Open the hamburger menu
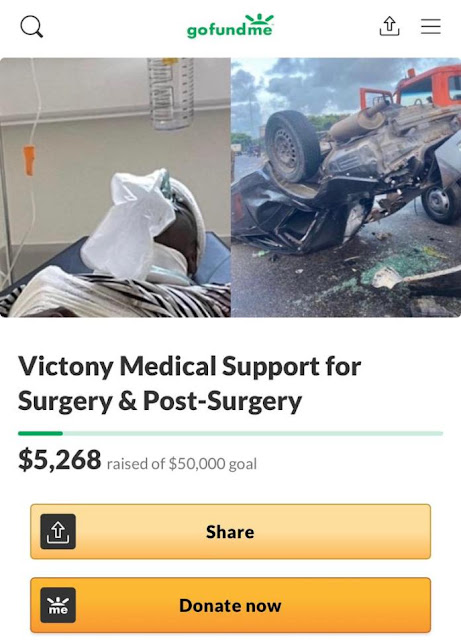 coord(431,26)
